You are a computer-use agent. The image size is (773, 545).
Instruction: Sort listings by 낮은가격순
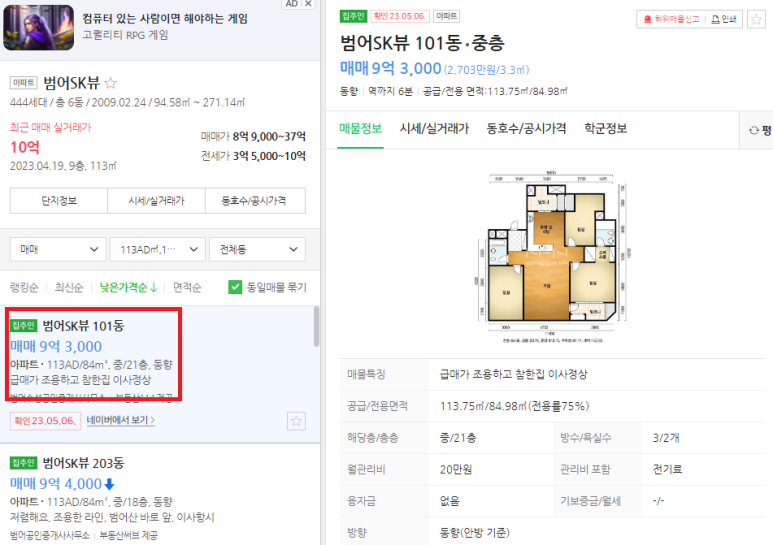click(x=128, y=287)
